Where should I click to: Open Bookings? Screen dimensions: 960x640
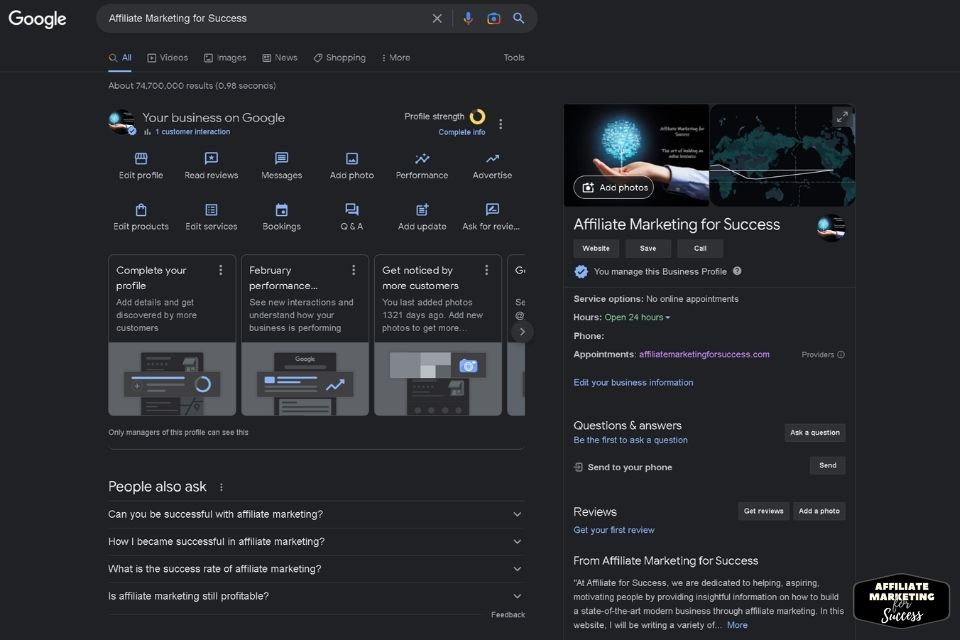[x=282, y=217]
